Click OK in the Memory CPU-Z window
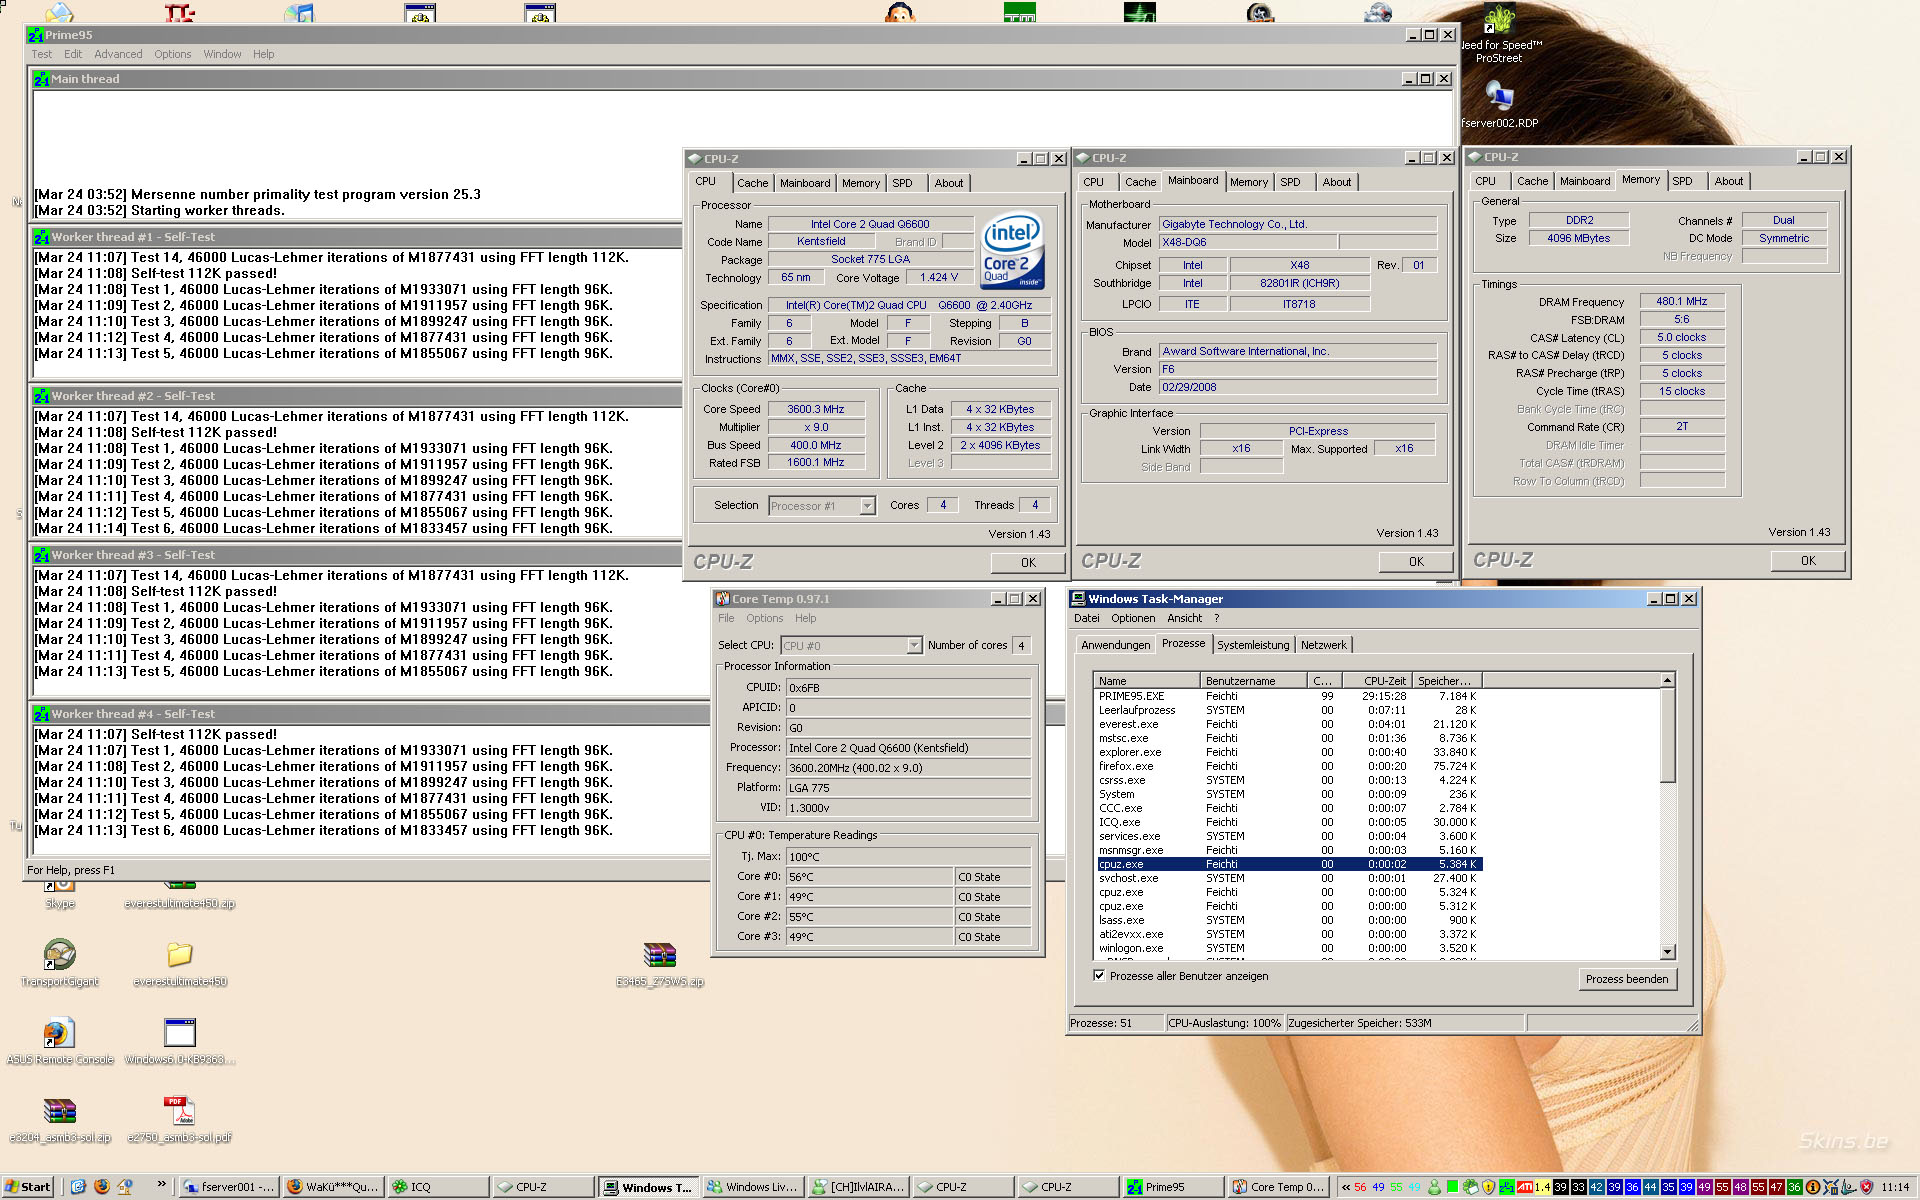The image size is (1920, 1200). point(1808,561)
